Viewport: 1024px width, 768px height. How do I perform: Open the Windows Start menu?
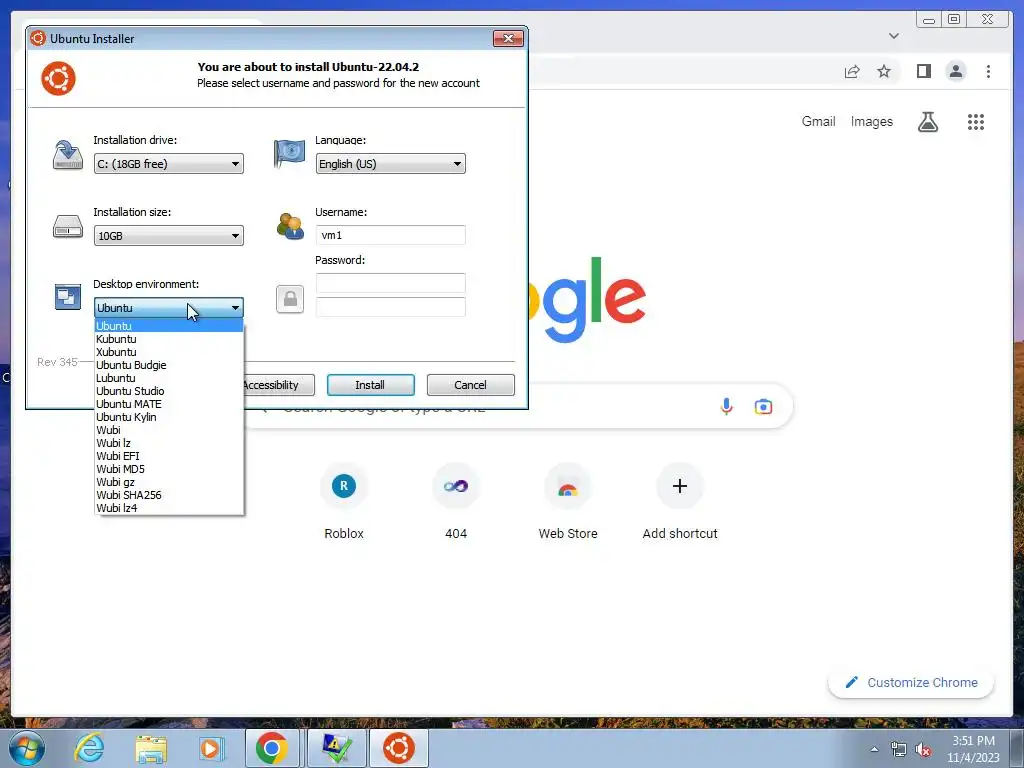[27, 748]
